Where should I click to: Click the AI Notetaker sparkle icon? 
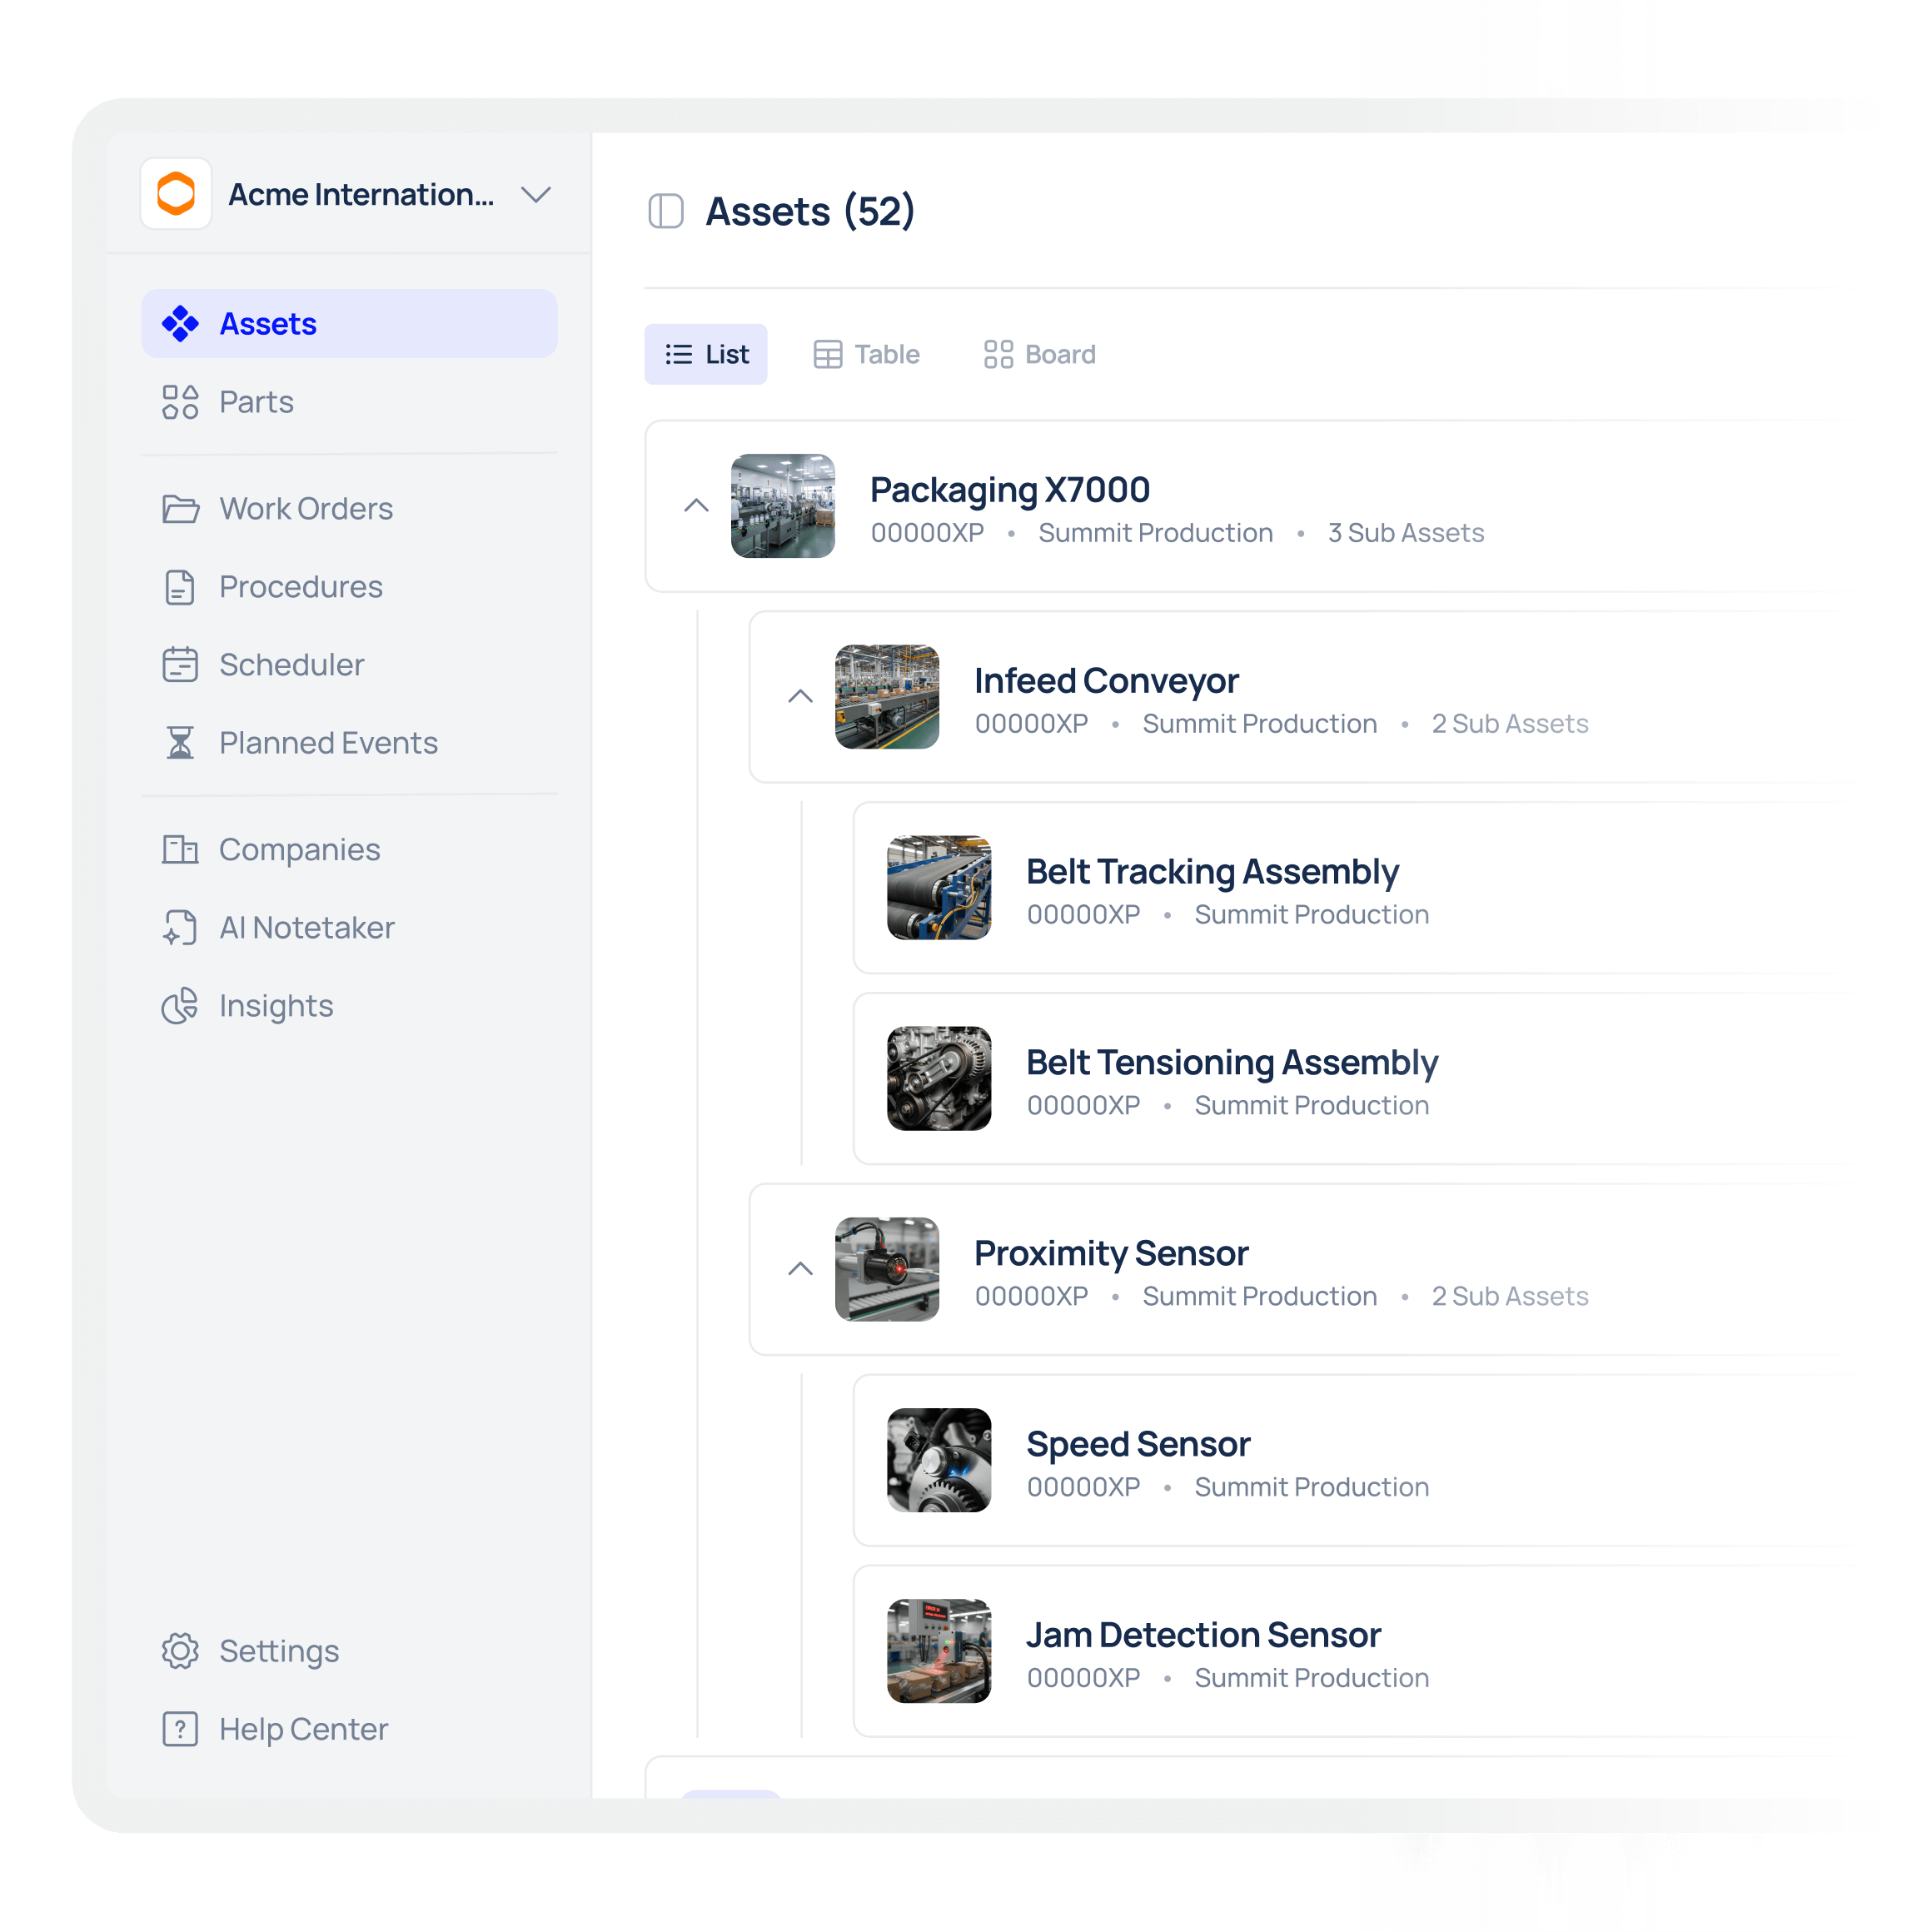pyautogui.click(x=180, y=928)
